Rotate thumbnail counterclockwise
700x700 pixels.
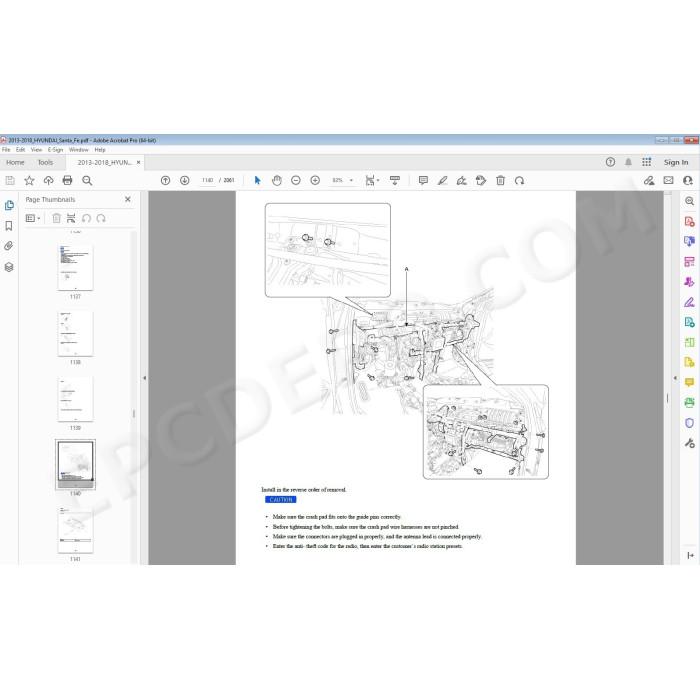[x=87, y=218]
